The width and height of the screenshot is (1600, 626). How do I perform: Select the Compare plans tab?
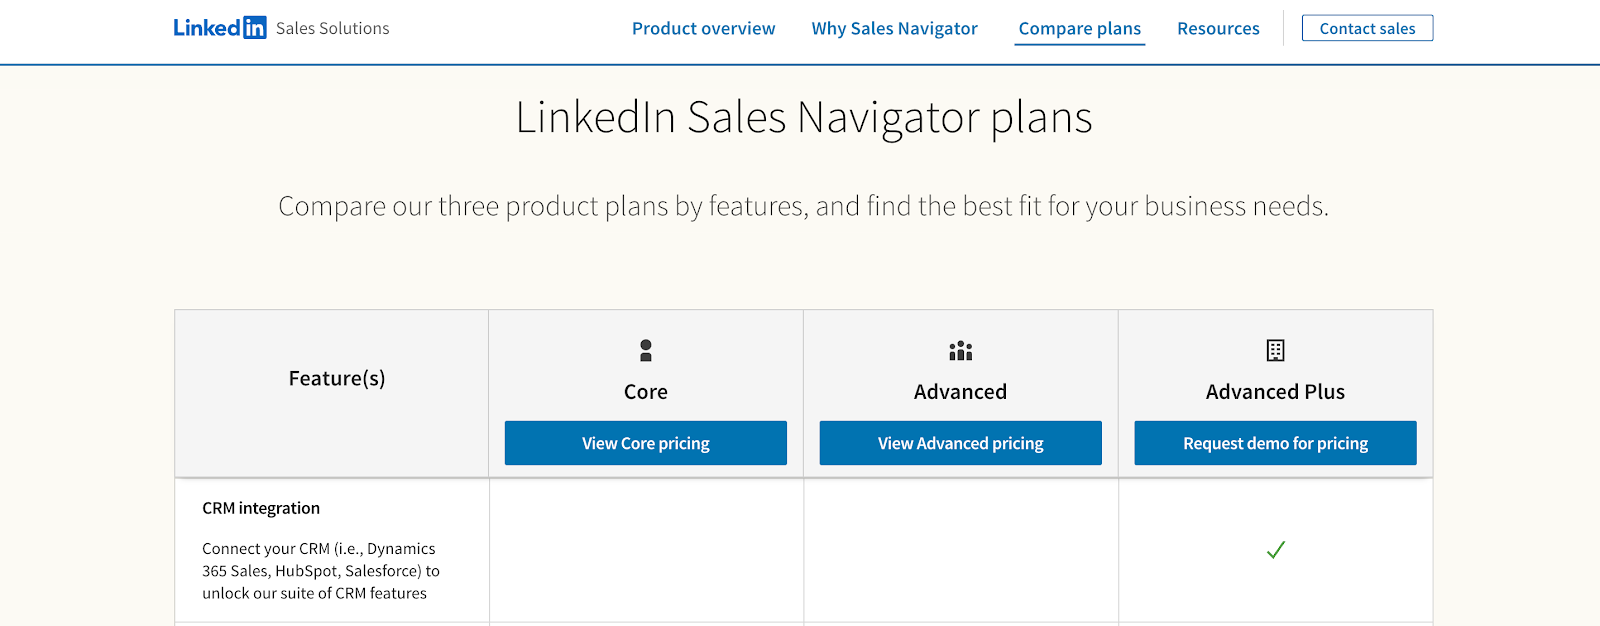click(x=1079, y=28)
